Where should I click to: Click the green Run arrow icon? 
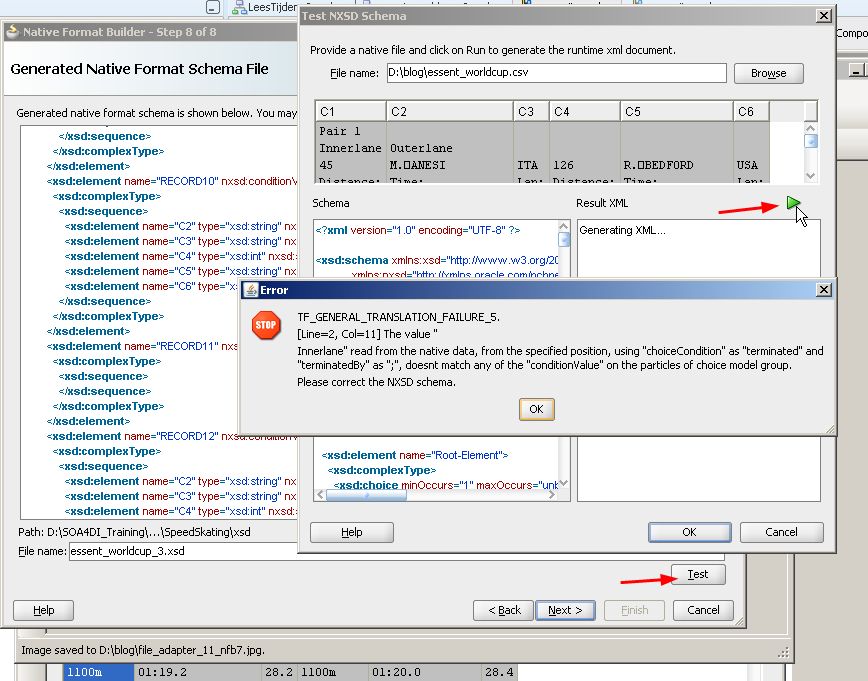[793, 204]
